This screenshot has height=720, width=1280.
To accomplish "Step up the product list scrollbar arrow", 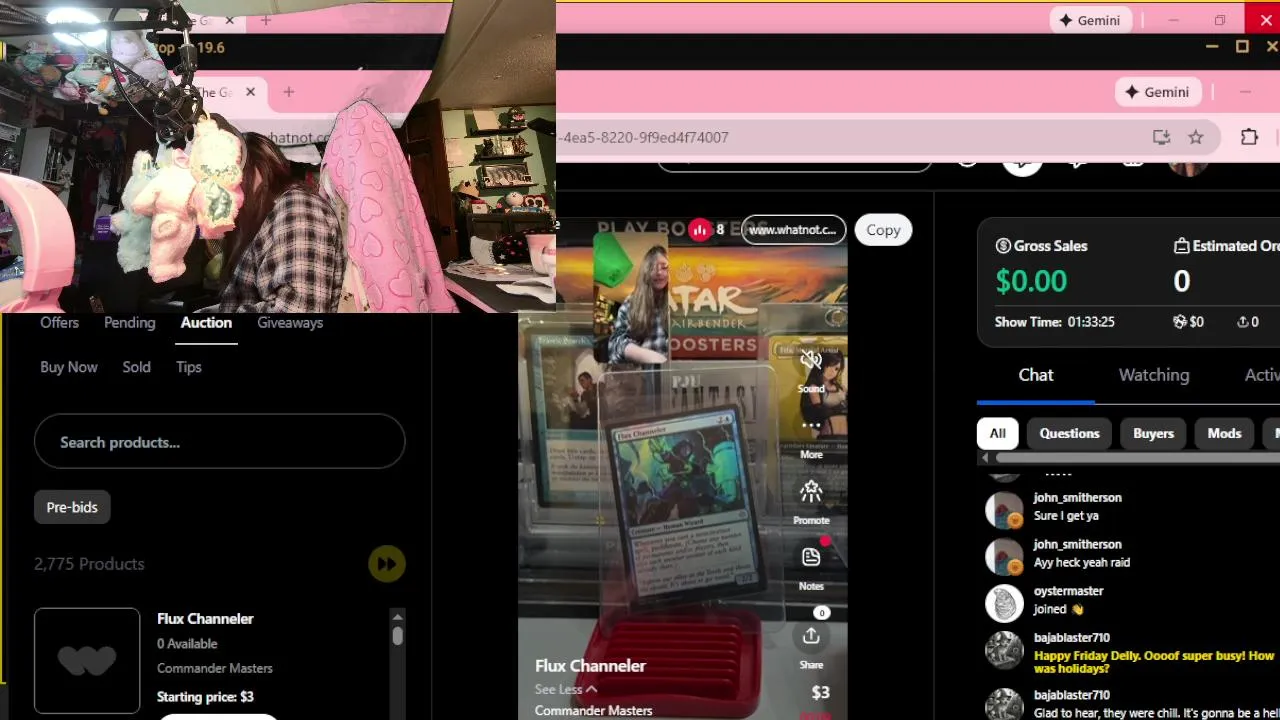I will click(397, 617).
